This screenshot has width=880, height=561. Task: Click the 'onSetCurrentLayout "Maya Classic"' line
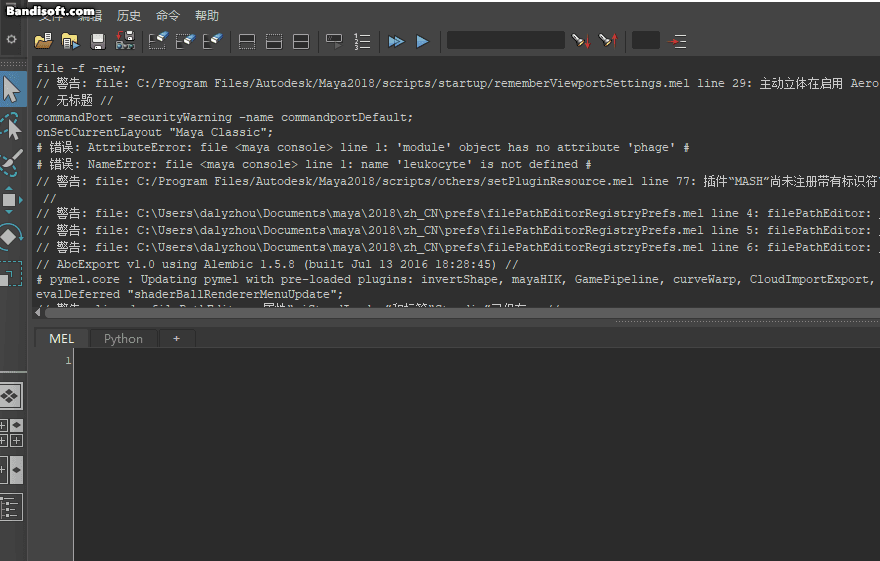coord(154,132)
